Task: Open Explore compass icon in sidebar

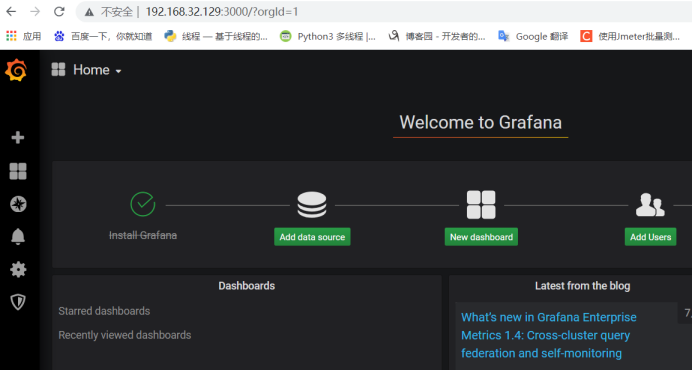Action: pos(18,204)
